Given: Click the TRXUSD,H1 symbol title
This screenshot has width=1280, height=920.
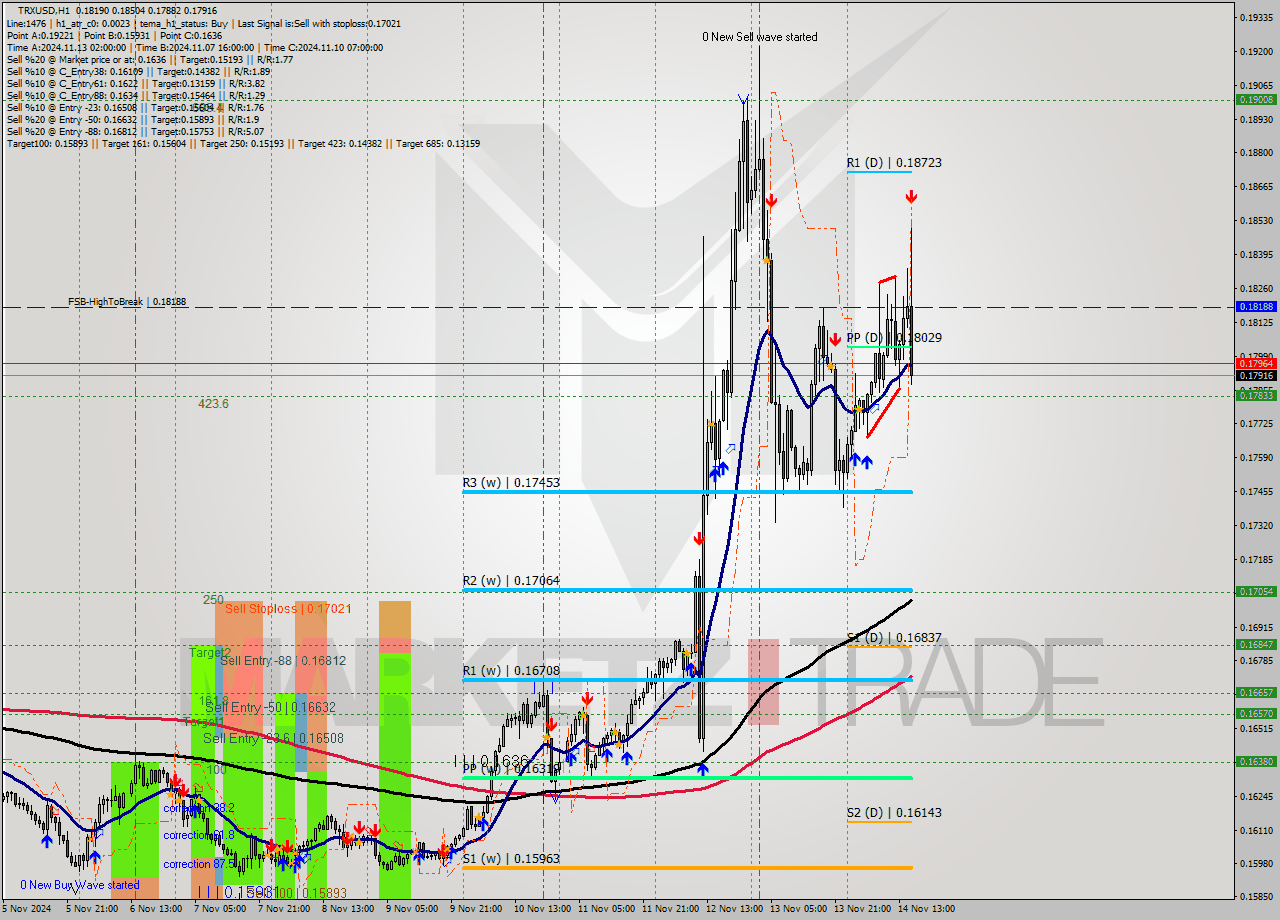Looking at the screenshot, I should click(x=43, y=10).
